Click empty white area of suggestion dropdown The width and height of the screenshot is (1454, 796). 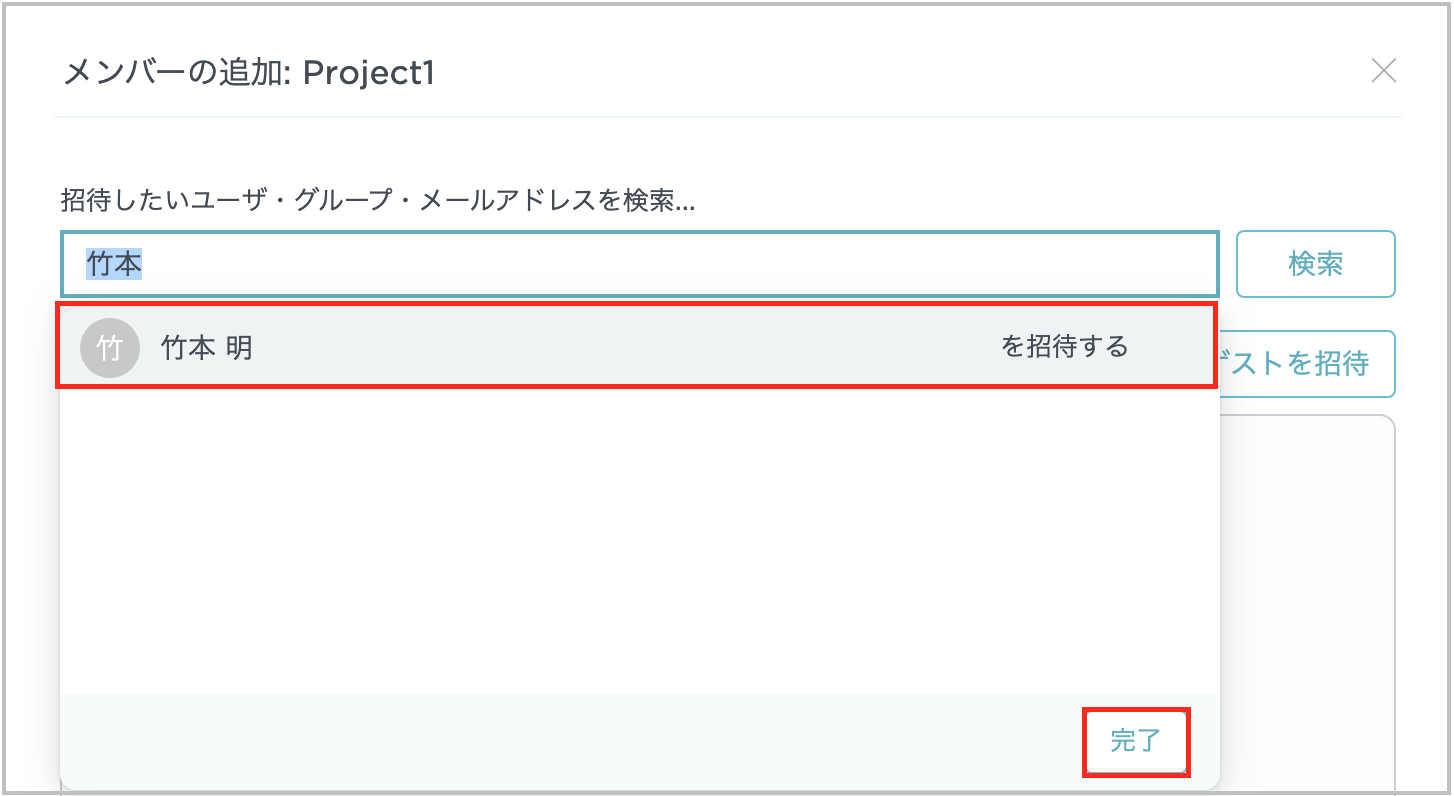640,540
